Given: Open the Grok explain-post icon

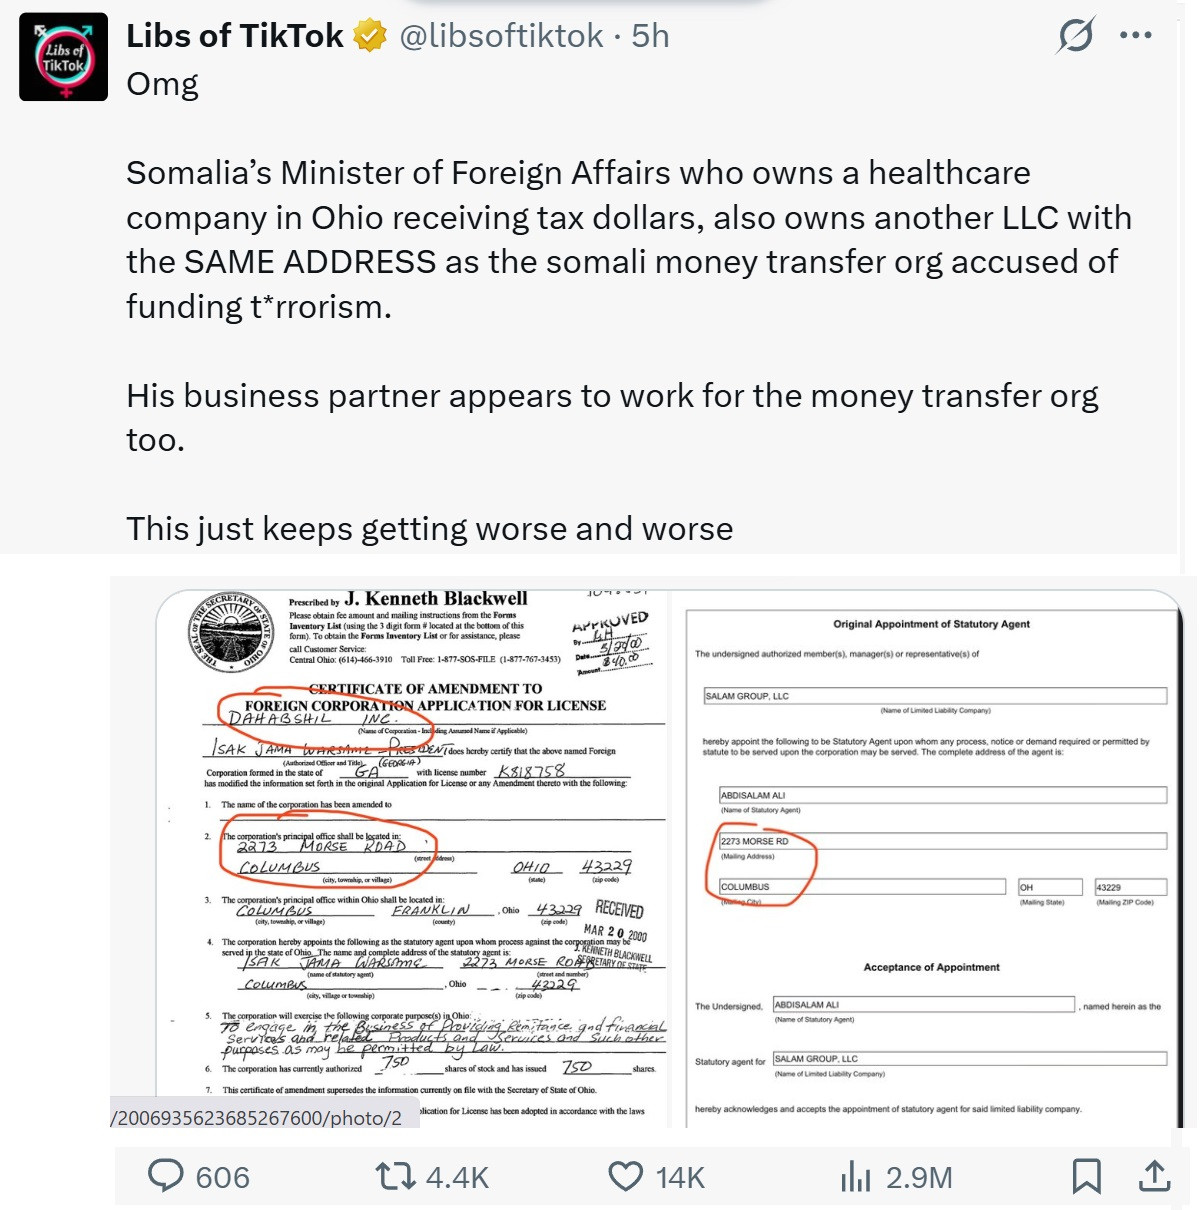Looking at the screenshot, I should (x=1075, y=36).
